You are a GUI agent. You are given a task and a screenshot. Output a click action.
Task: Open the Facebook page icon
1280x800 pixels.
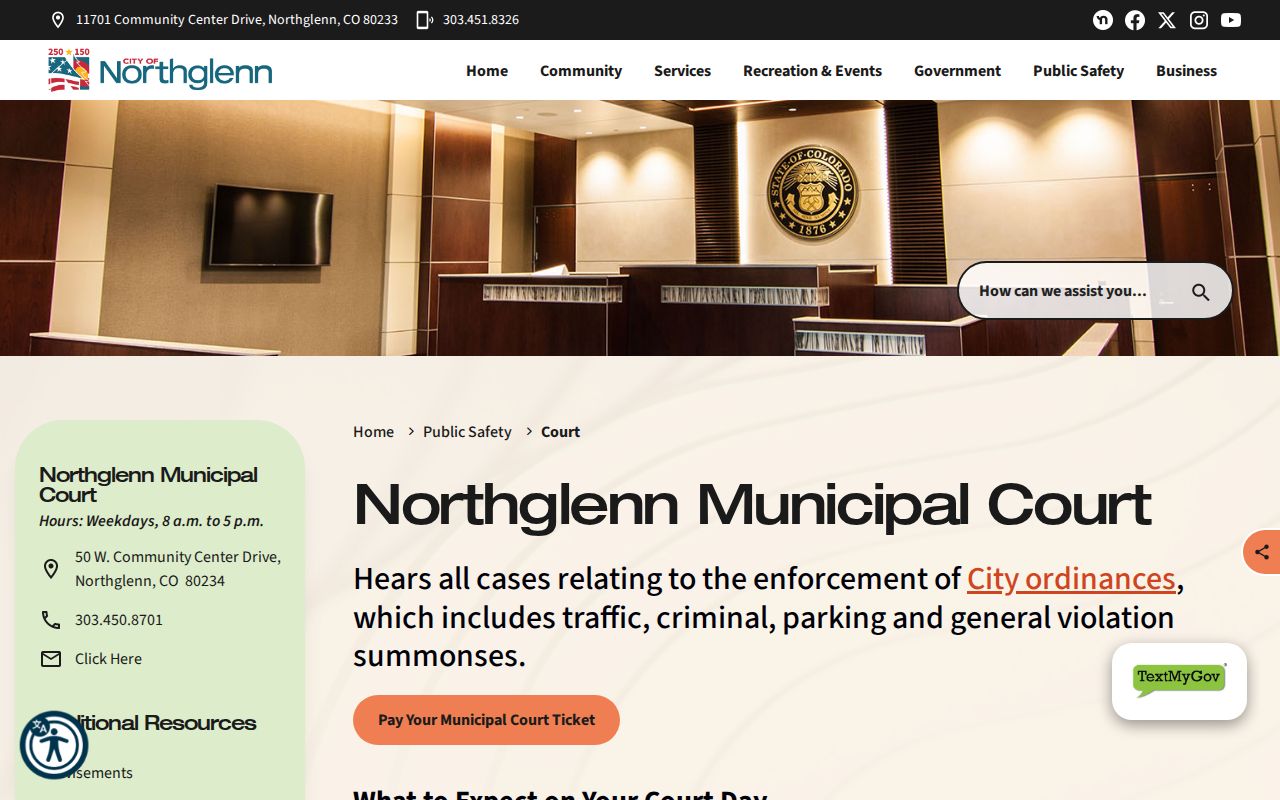1135,20
